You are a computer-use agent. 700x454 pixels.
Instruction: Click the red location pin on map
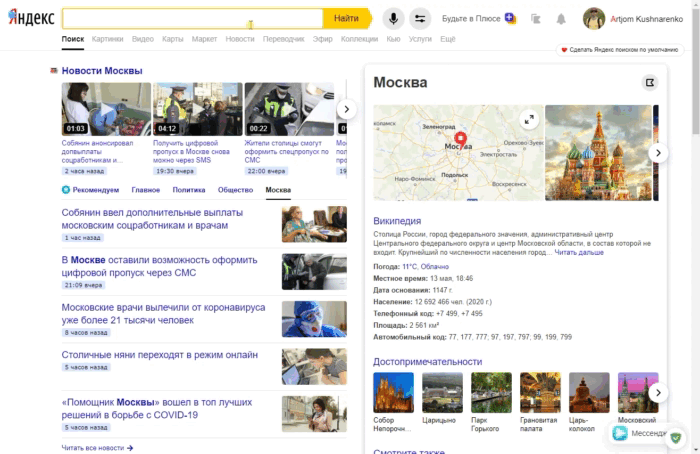tap(460, 139)
